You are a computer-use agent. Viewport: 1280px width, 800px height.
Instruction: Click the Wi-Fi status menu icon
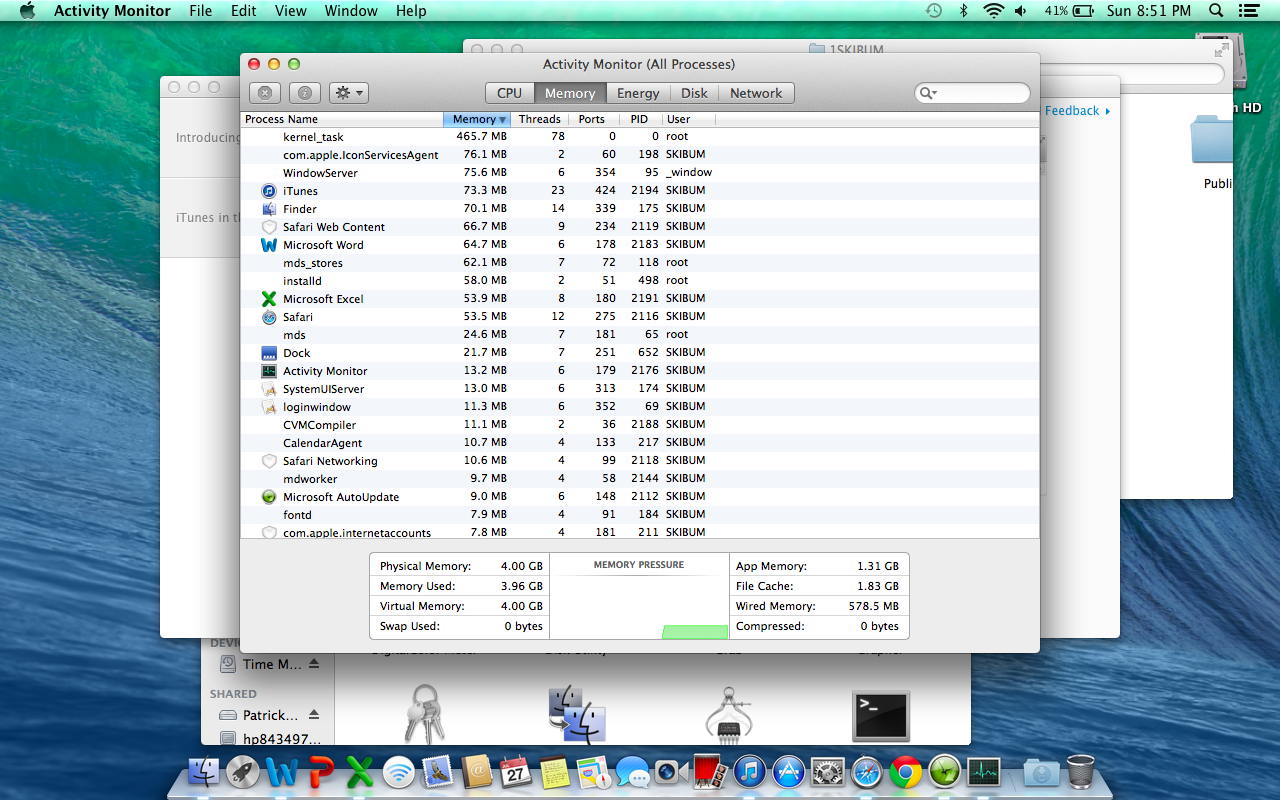coord(993,11)
